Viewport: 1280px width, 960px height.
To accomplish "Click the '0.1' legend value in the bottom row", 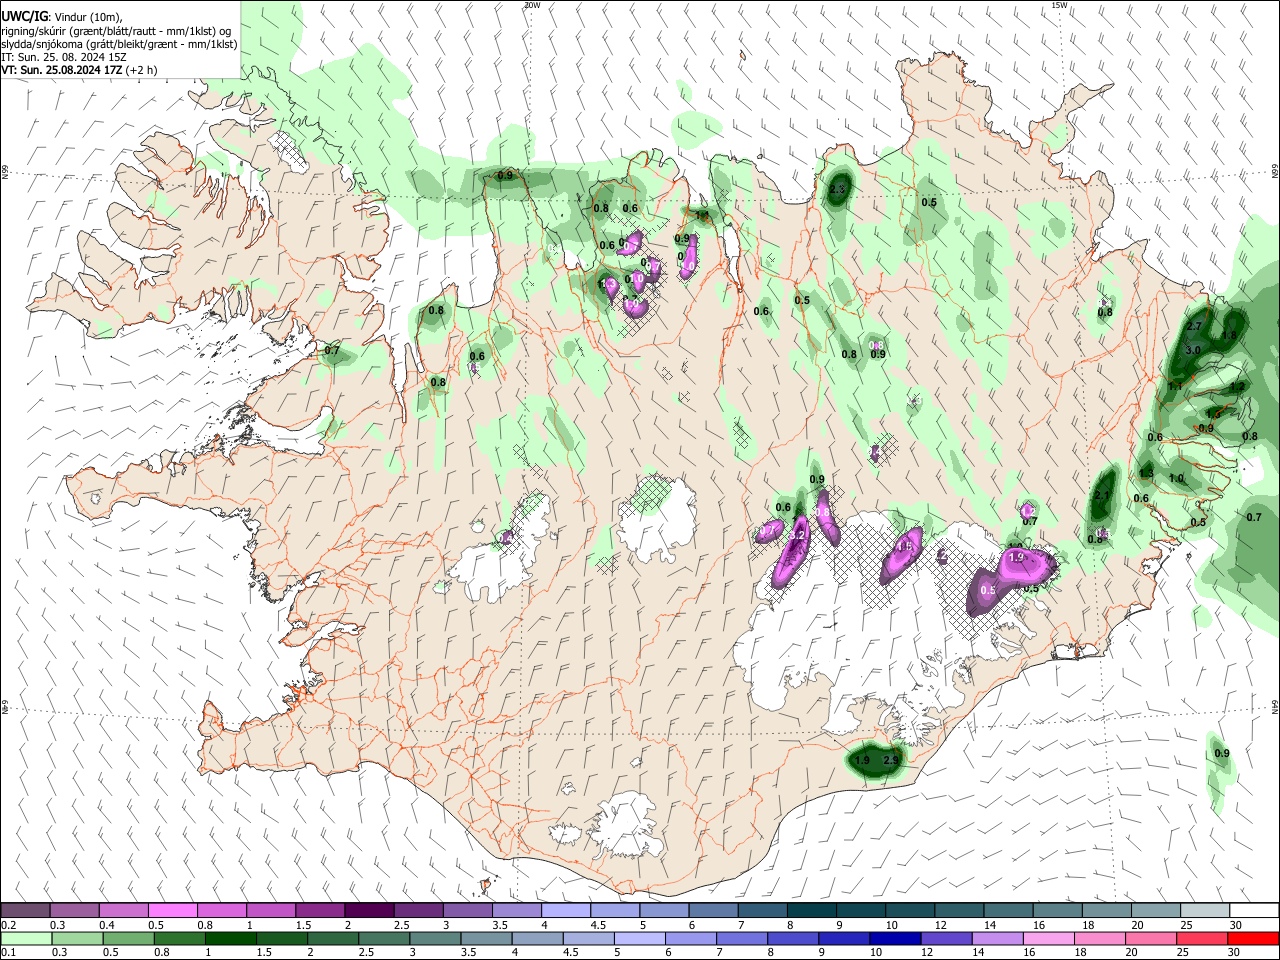I will 9,954.
